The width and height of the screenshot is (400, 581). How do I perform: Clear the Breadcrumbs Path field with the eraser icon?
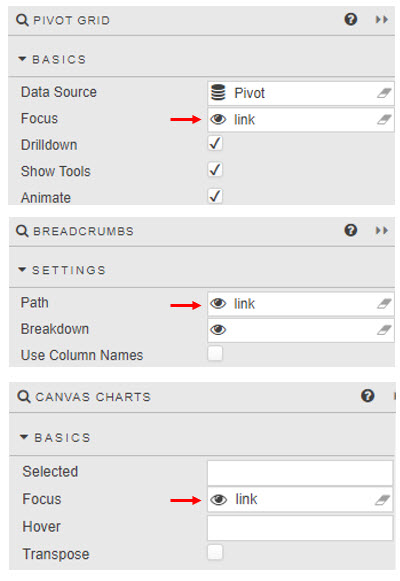coord(384,304)
